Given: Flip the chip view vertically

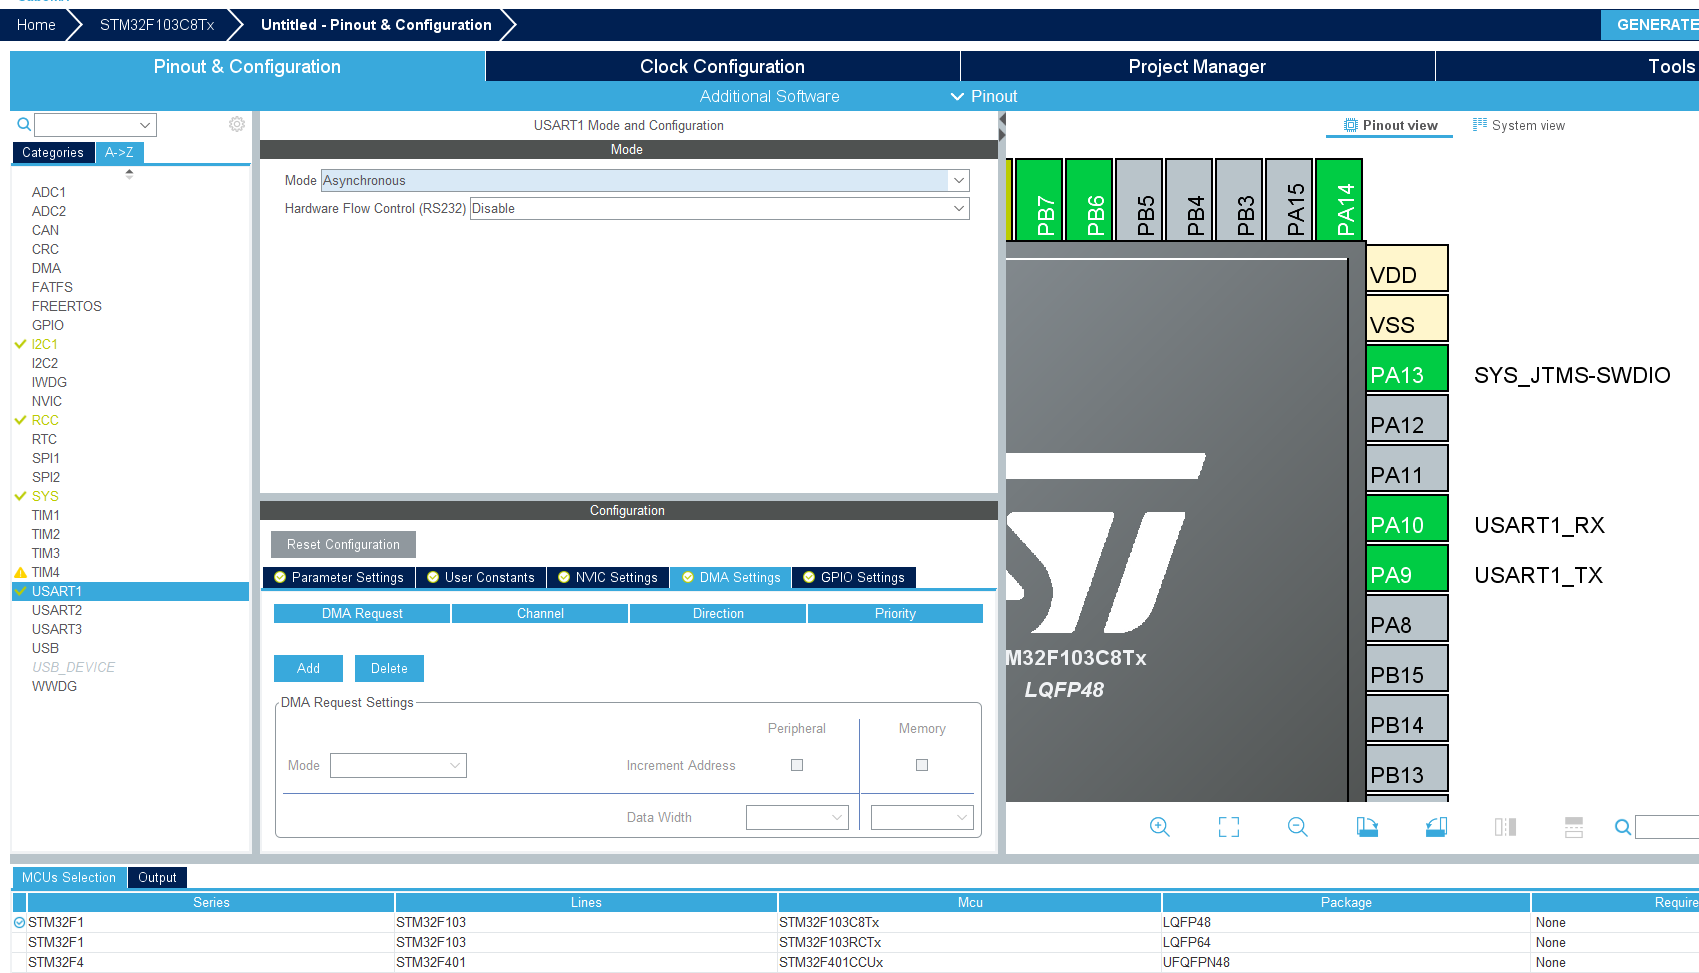Looking at the screenshot, I should coord(1574,827).
